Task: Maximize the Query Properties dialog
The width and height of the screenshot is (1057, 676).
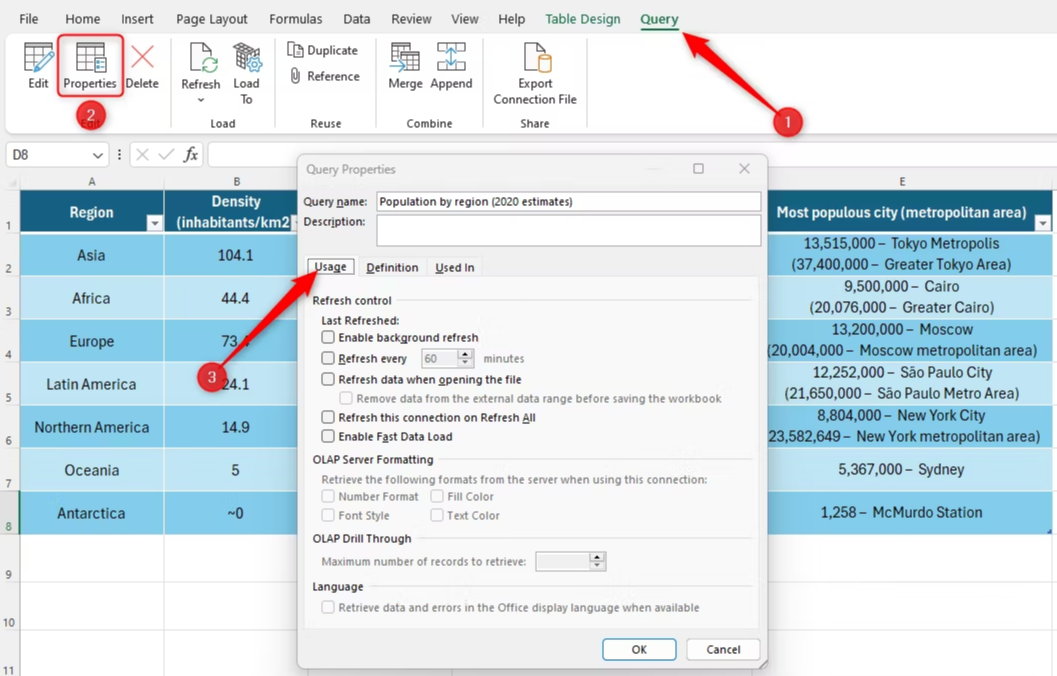Action: pos(698,168)
